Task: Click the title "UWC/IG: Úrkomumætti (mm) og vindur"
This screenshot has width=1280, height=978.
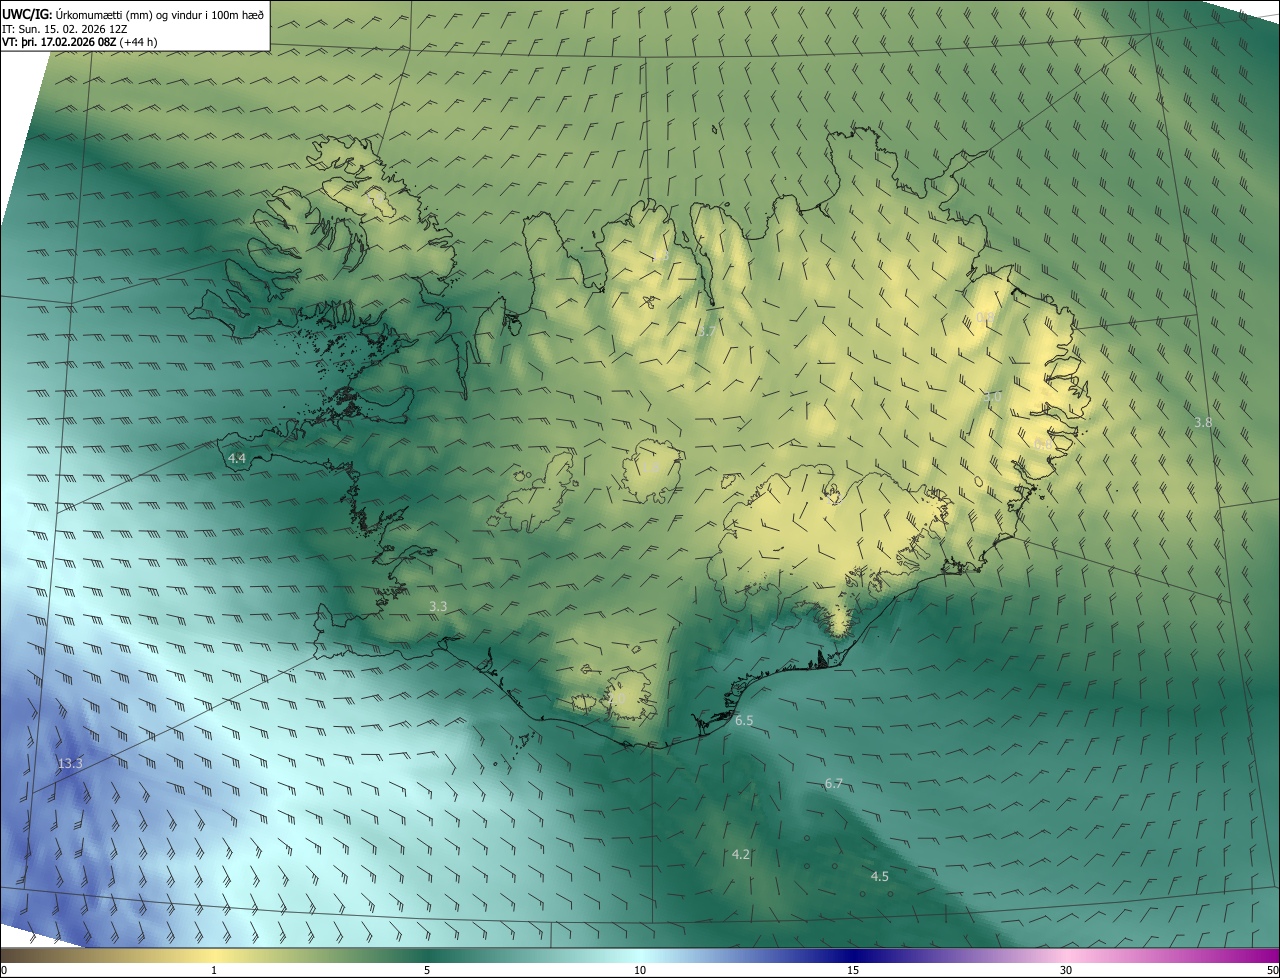Action: pyautogui.click(x=133, y=14)
